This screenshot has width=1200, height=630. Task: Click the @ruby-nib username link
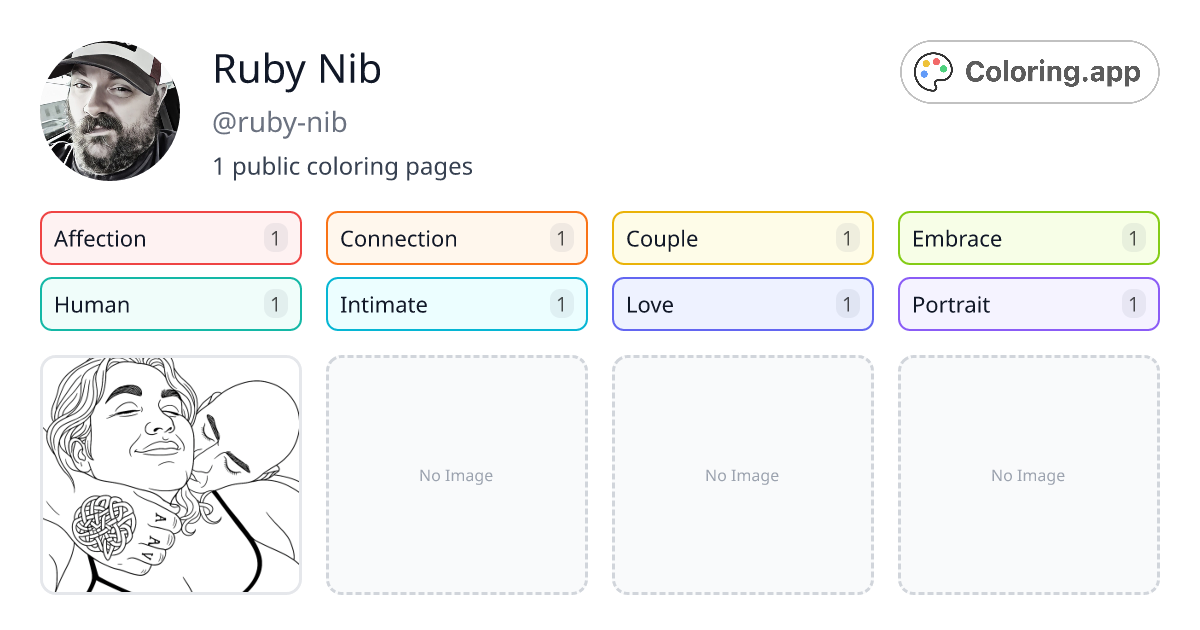pos(281,122)
